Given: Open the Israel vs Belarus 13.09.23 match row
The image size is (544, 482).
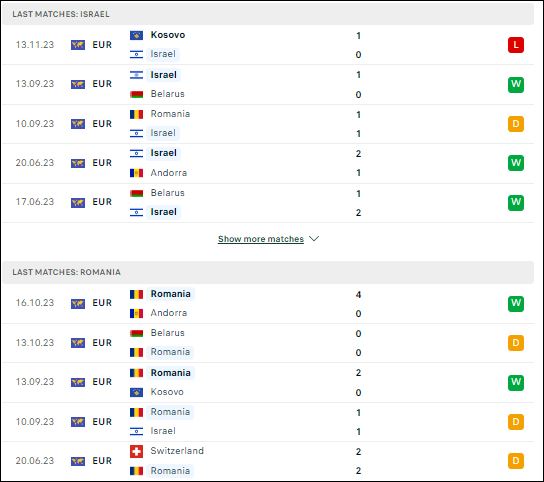Looking at the screenshot, I should click(x=268, y=84).
